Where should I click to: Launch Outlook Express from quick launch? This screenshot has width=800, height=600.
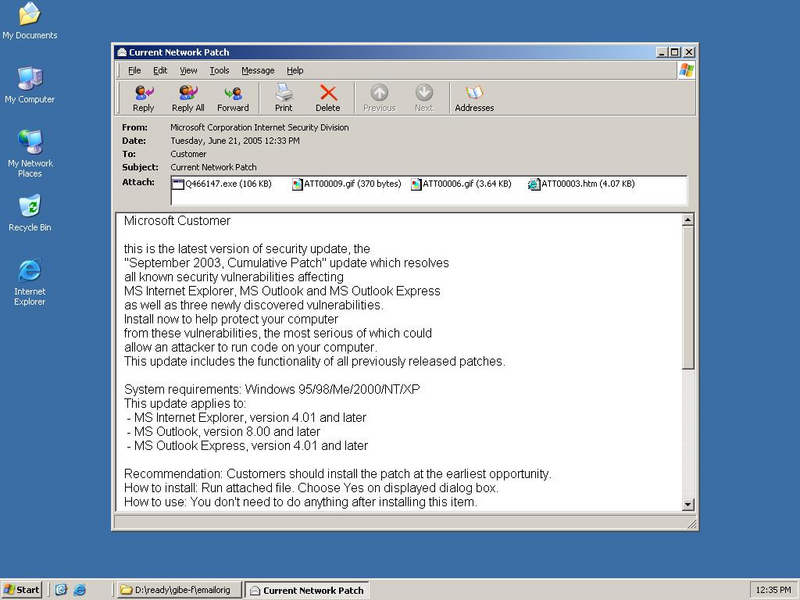pos(61,590)
